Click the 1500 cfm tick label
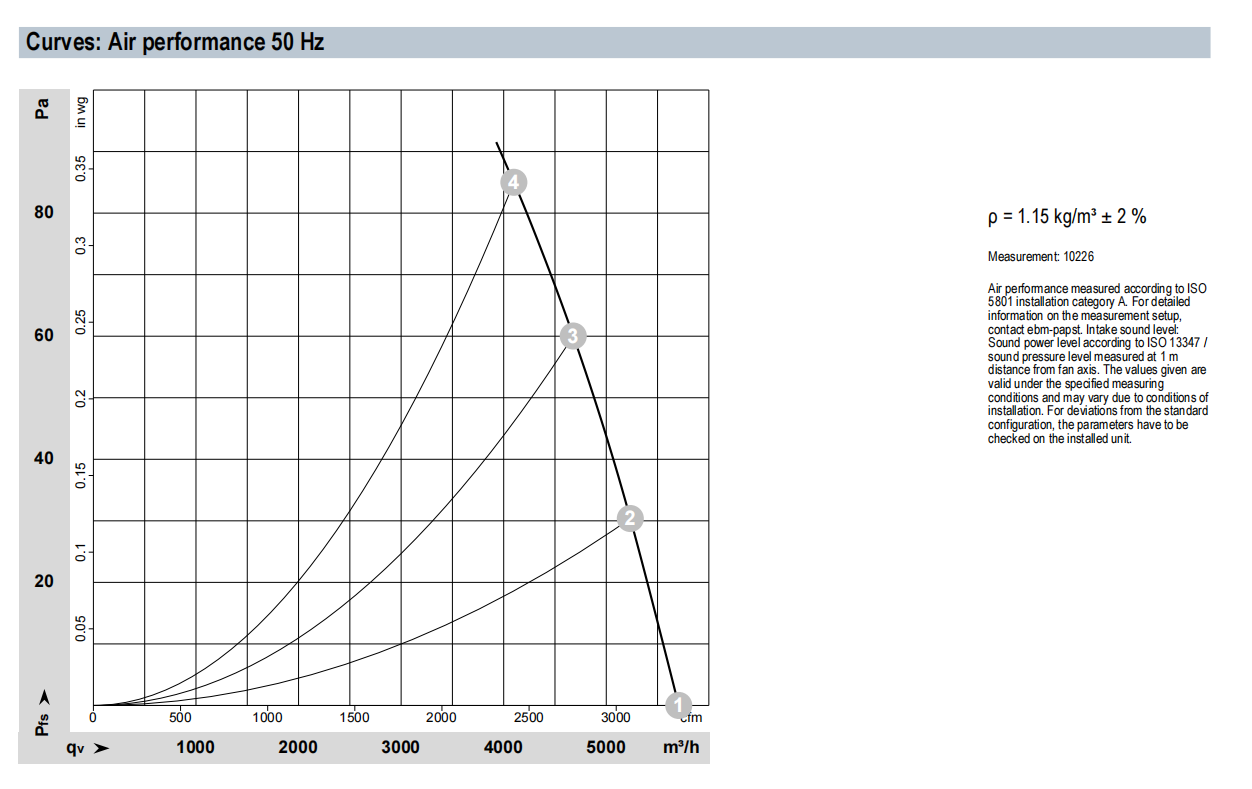The image size is (1252, 789). tap(354, 717)
